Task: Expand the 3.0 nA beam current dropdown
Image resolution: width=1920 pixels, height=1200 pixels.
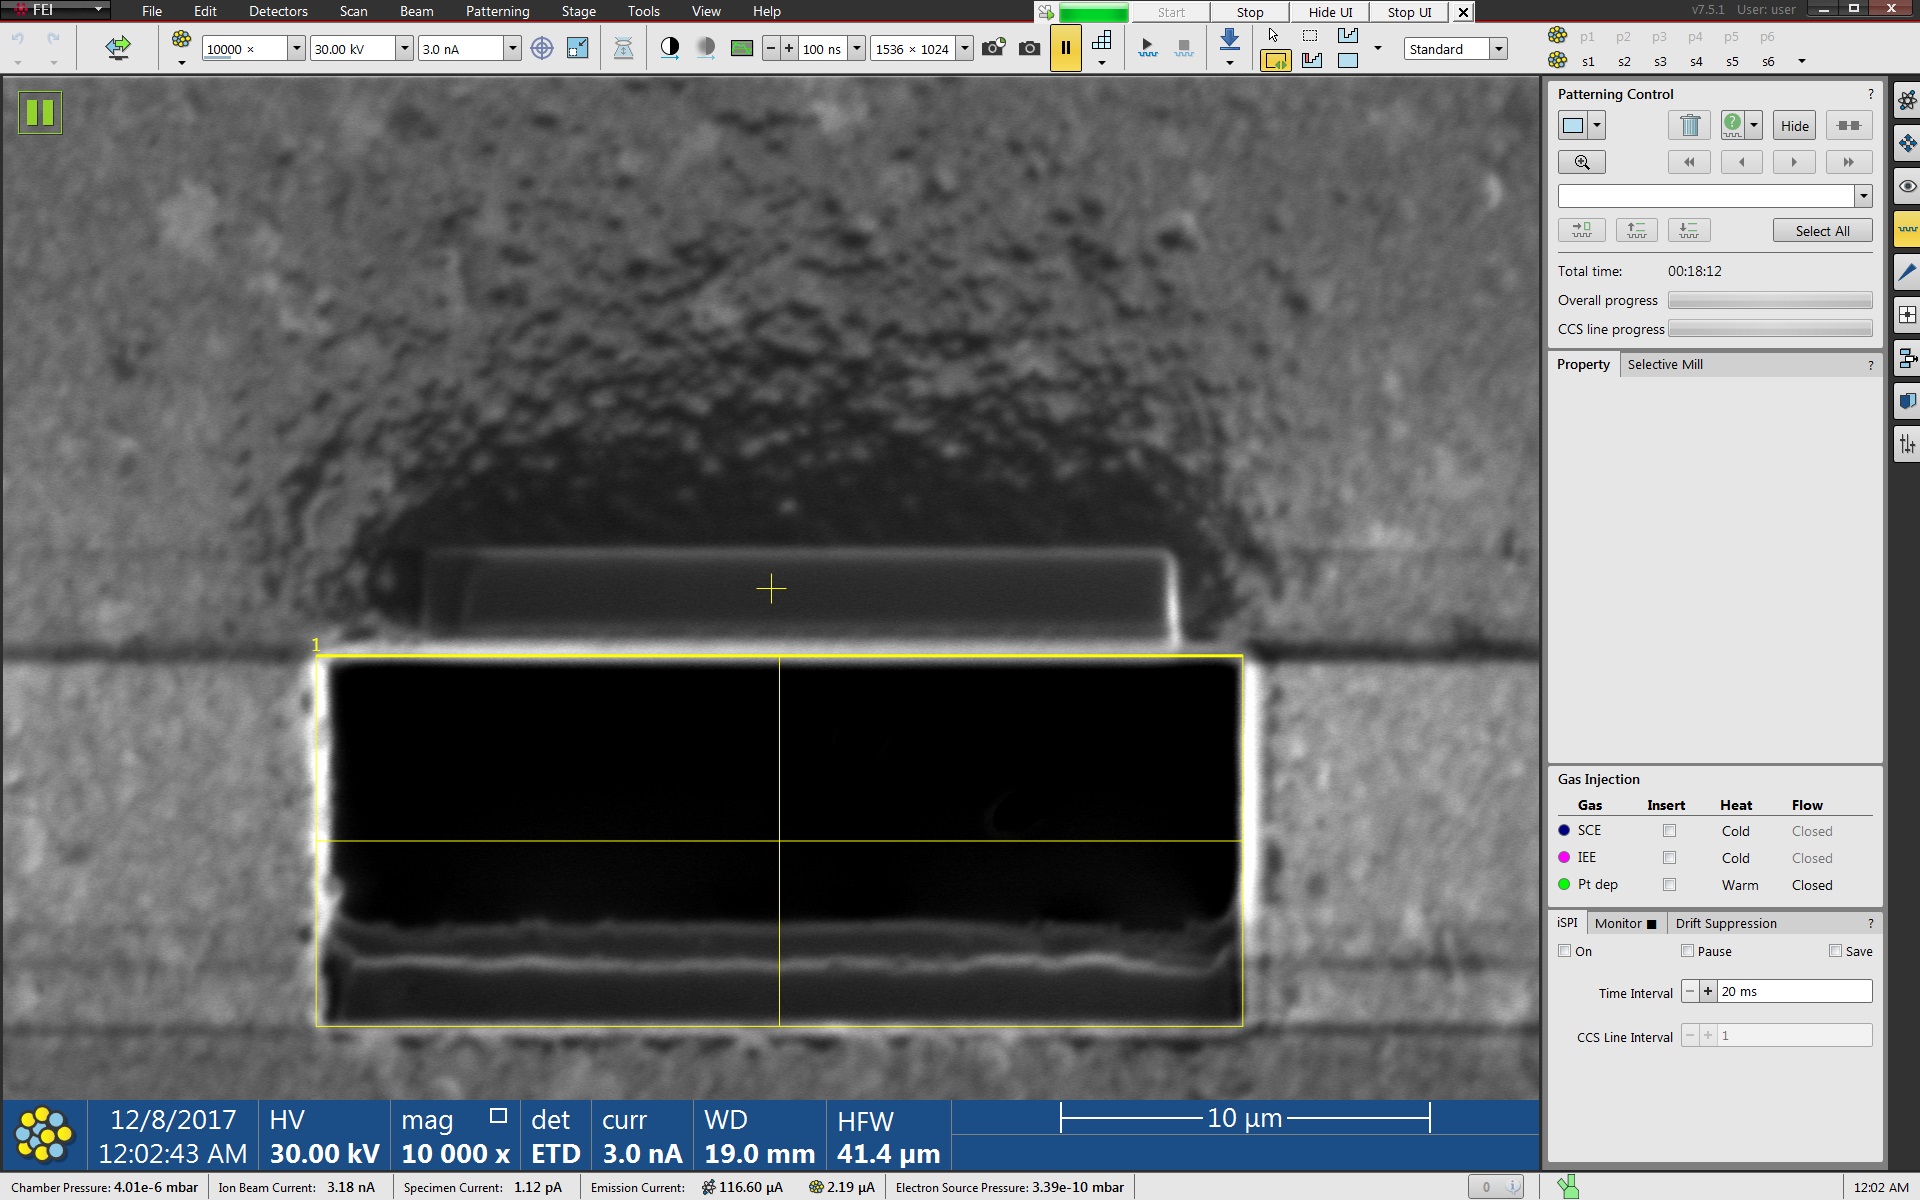Action: pyautogui.click(x=512, y=48)
